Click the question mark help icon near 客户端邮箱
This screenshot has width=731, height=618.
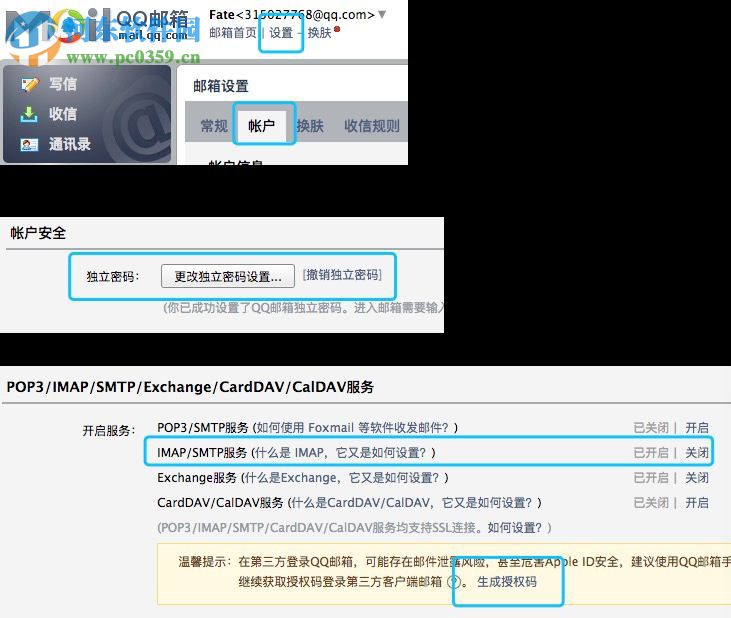454,582
